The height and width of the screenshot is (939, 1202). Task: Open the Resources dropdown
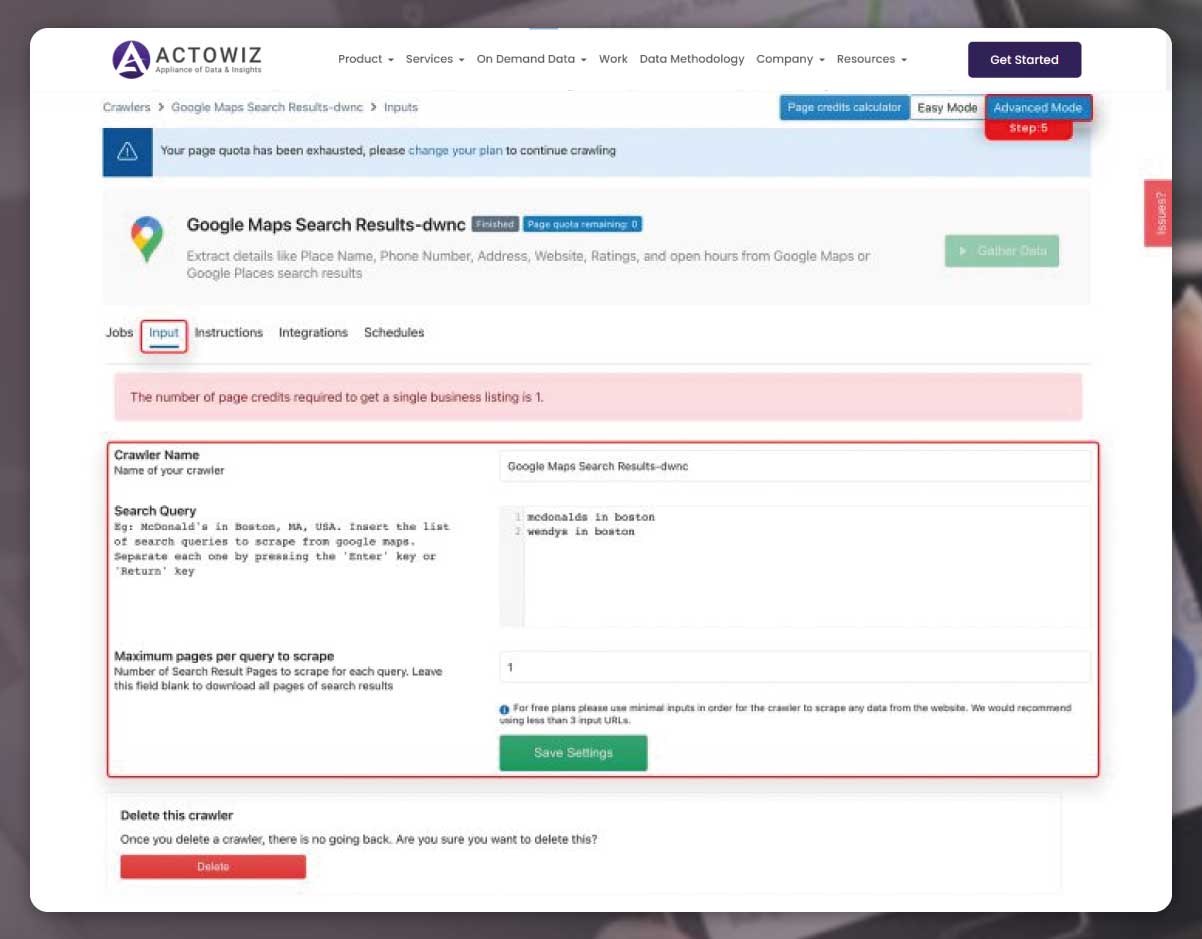pos(872,59)
